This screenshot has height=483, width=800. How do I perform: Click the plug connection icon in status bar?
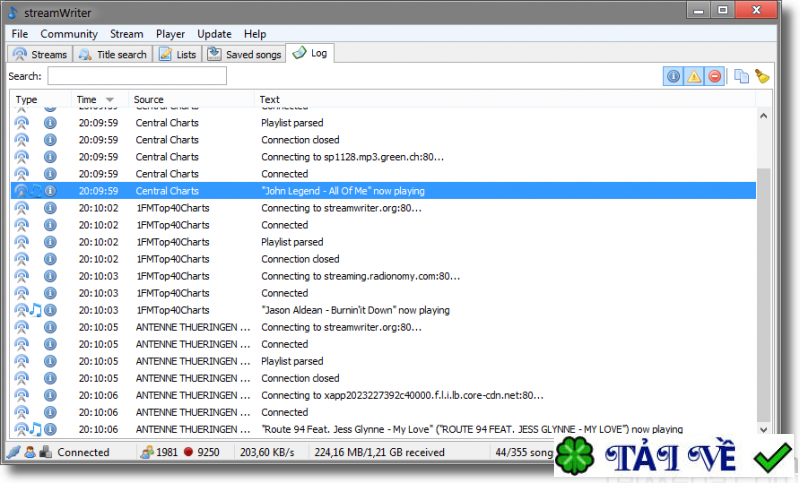[x=14, y=452]
